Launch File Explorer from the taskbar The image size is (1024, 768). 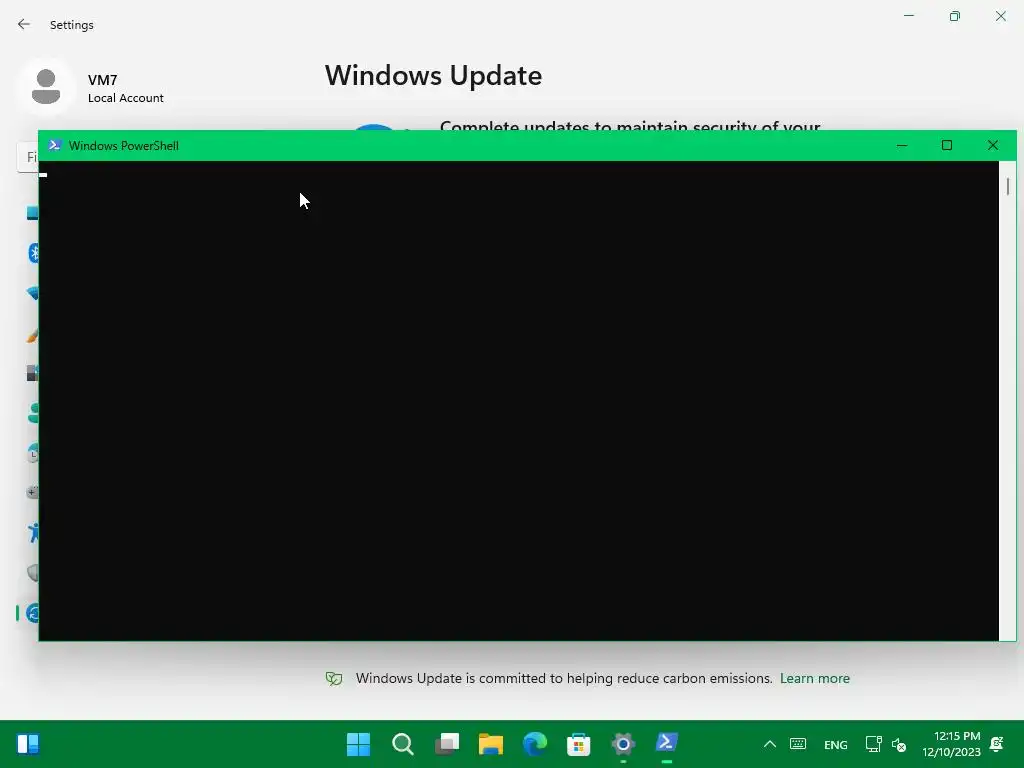(x=490, y=744)
